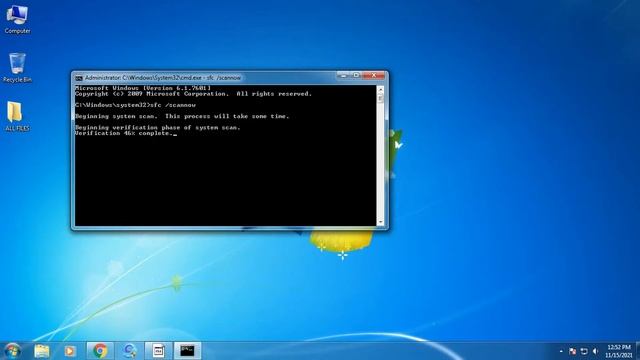
Task: Show hidden system tray icons
Action: pyautogui.click(x=561, y=351)
